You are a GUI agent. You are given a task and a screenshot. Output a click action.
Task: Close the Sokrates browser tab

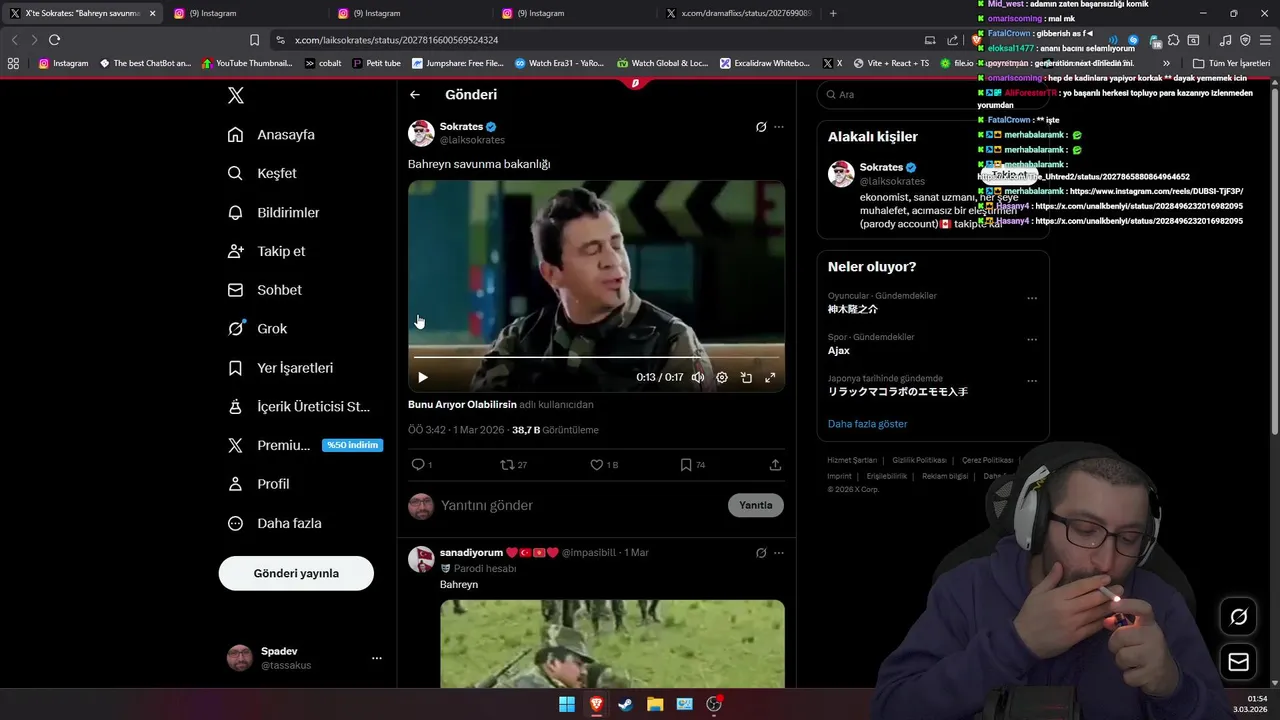click(153, 13)
